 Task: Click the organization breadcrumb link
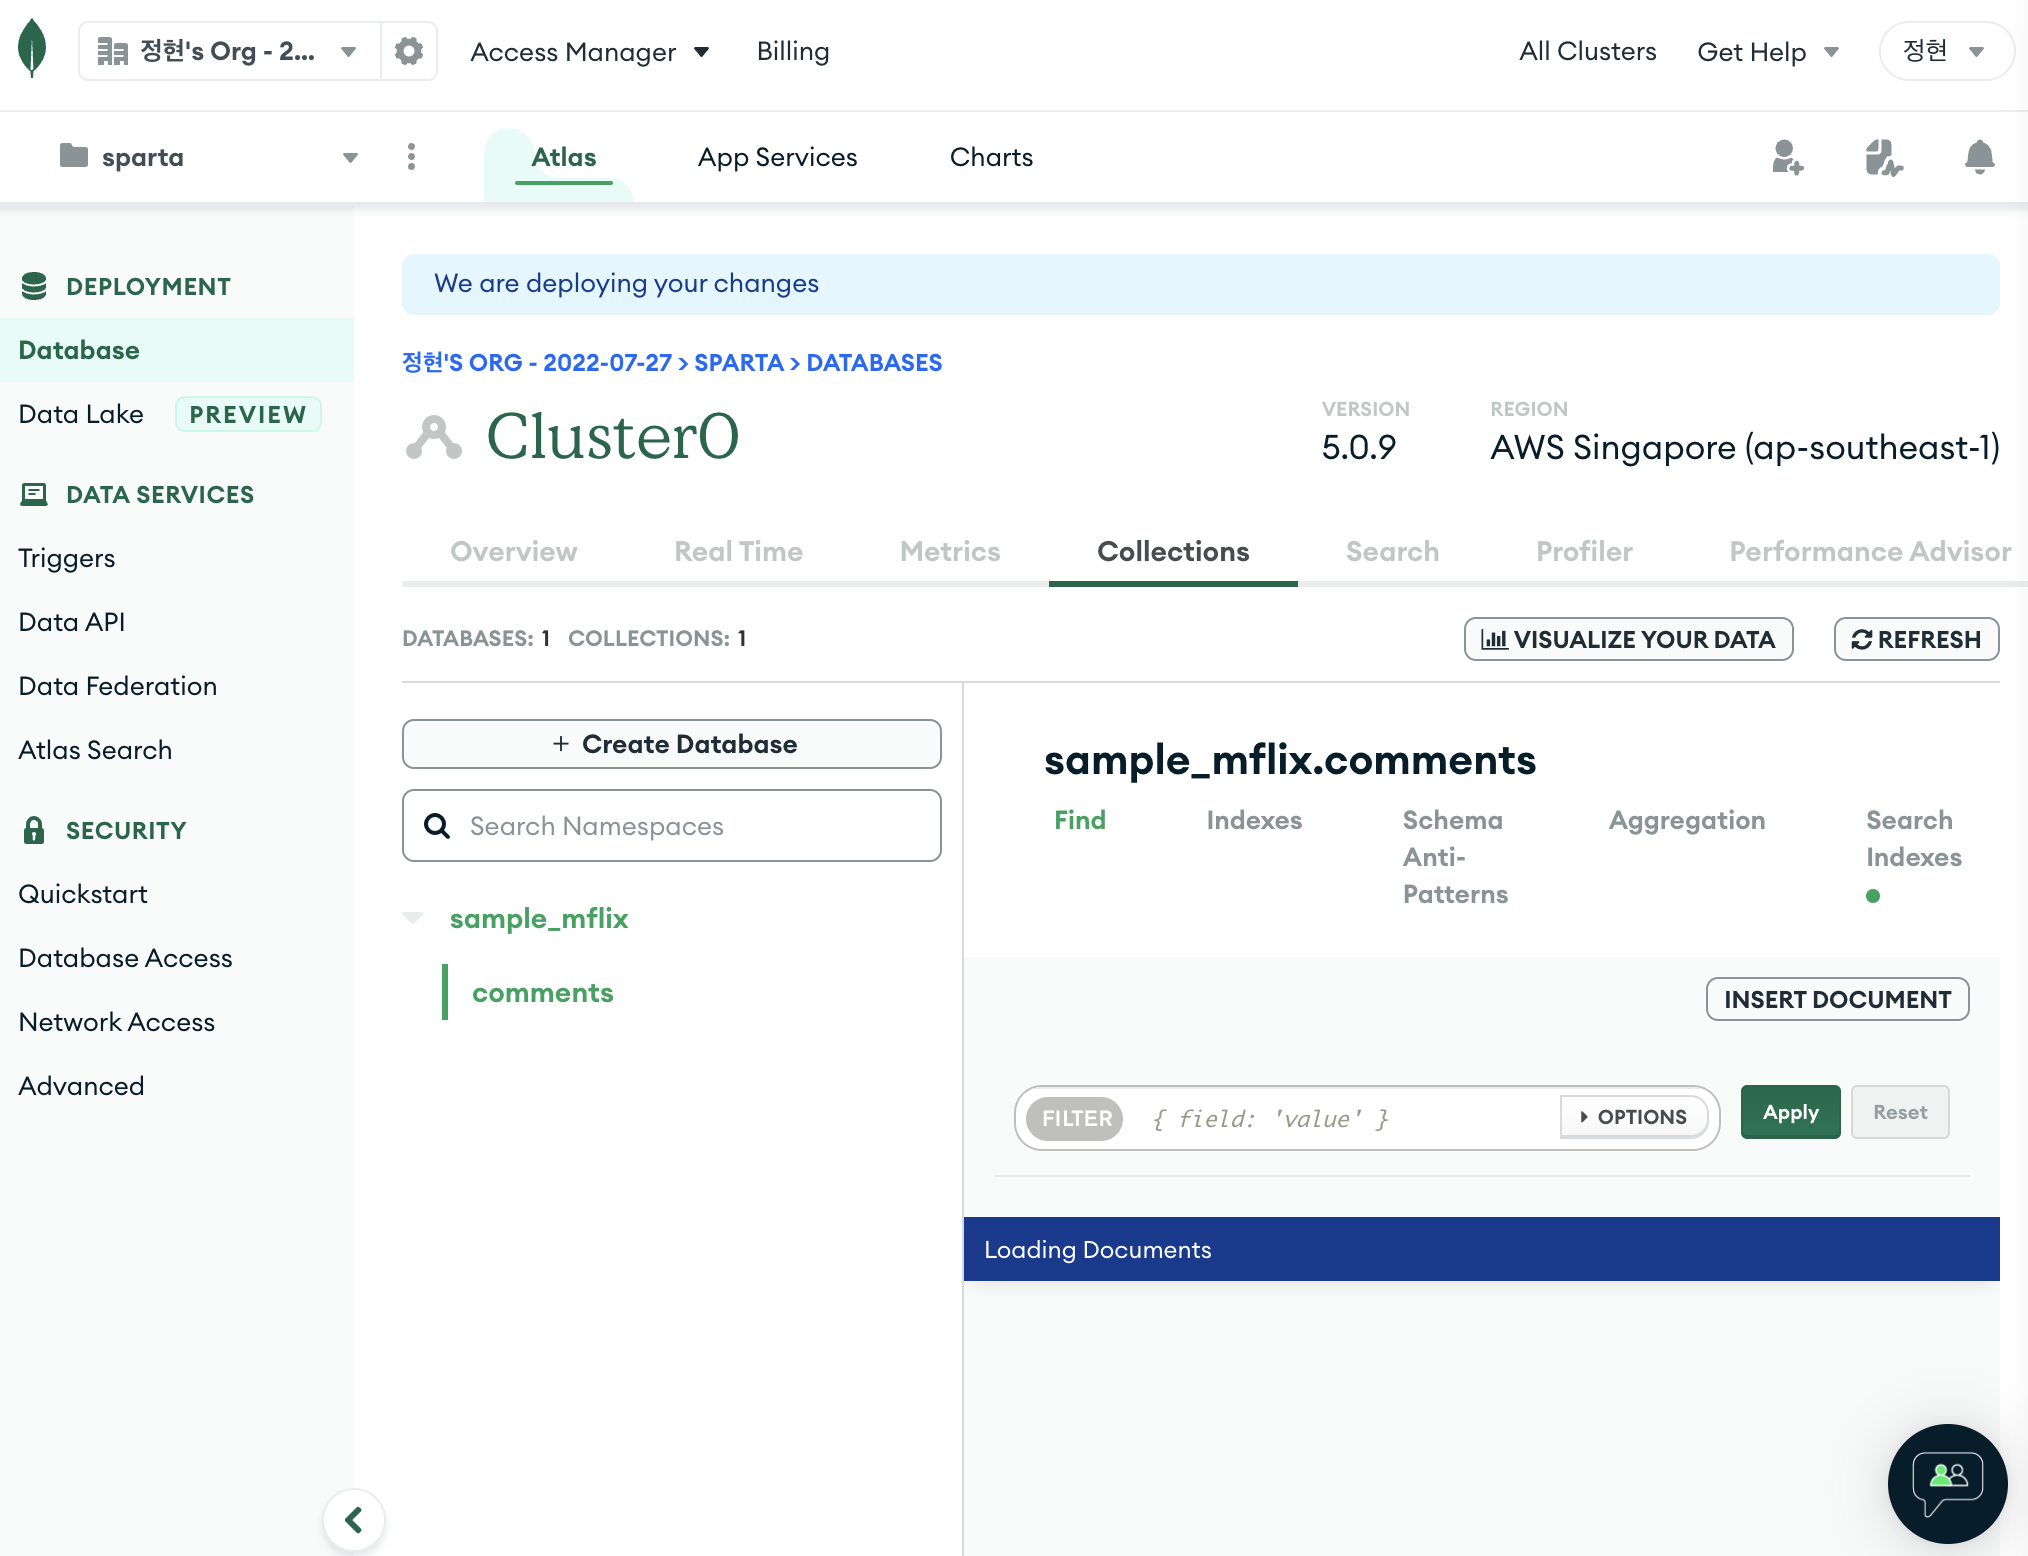537,362
